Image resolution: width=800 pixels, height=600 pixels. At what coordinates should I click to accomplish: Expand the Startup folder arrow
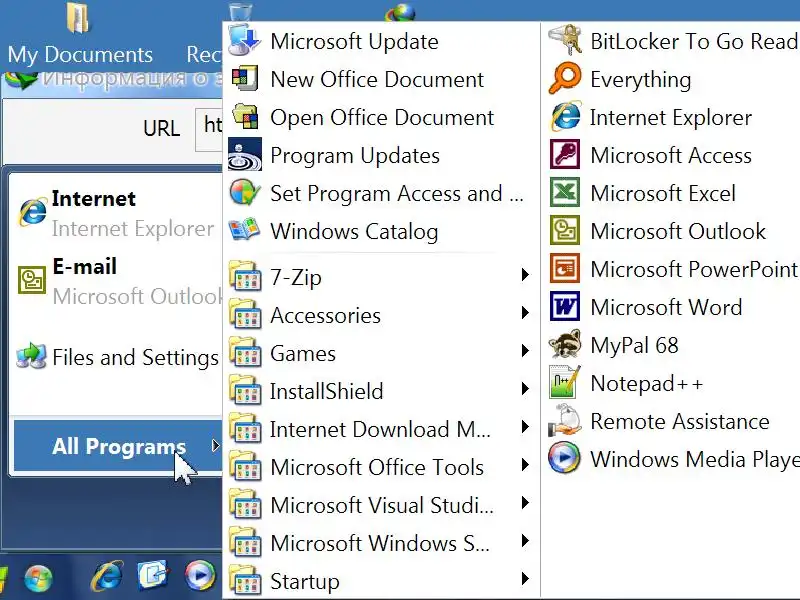(x=524, y=581)
